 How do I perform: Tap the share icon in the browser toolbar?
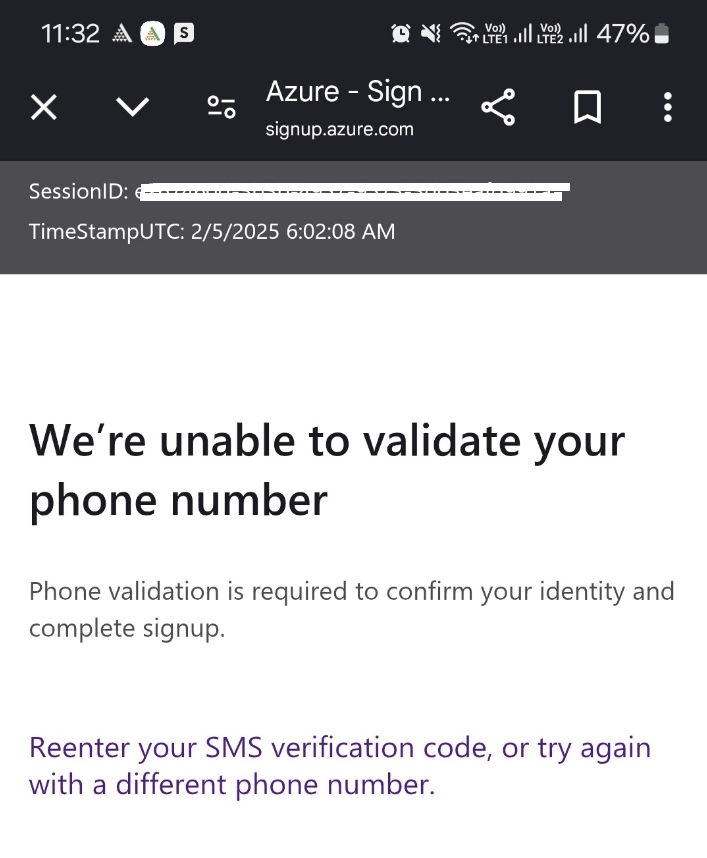tap(498, 107)
